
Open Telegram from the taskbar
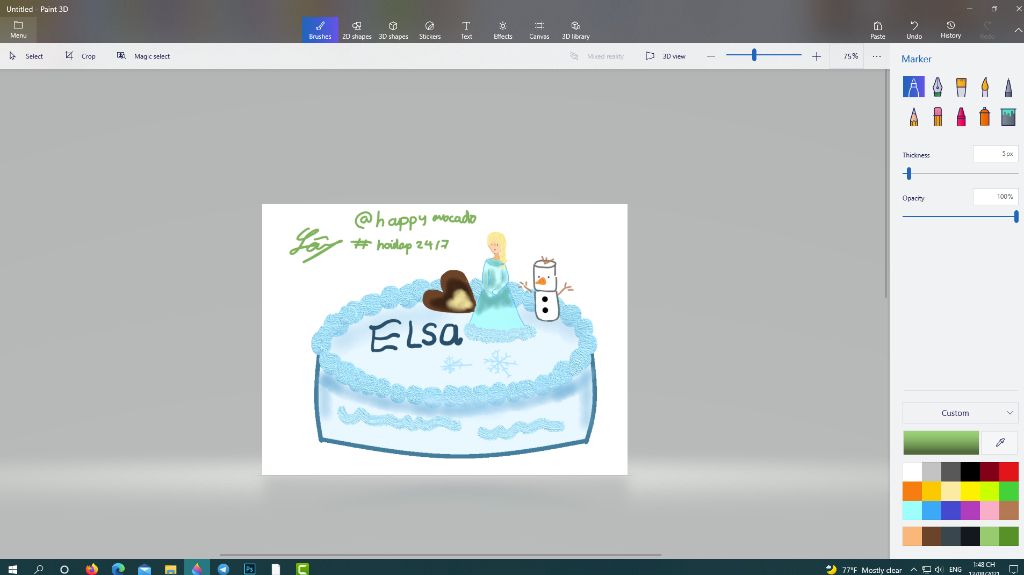point(223,568)
